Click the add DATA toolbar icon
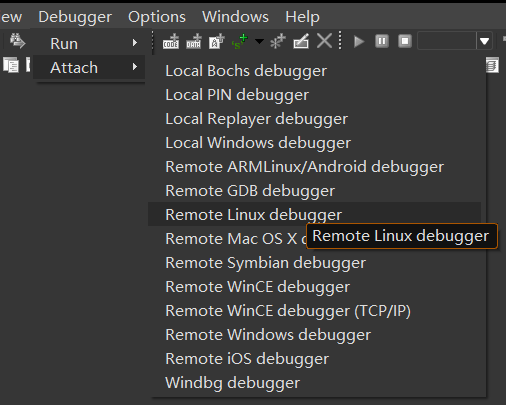This screenshot has width=506, height=405. 194,41
